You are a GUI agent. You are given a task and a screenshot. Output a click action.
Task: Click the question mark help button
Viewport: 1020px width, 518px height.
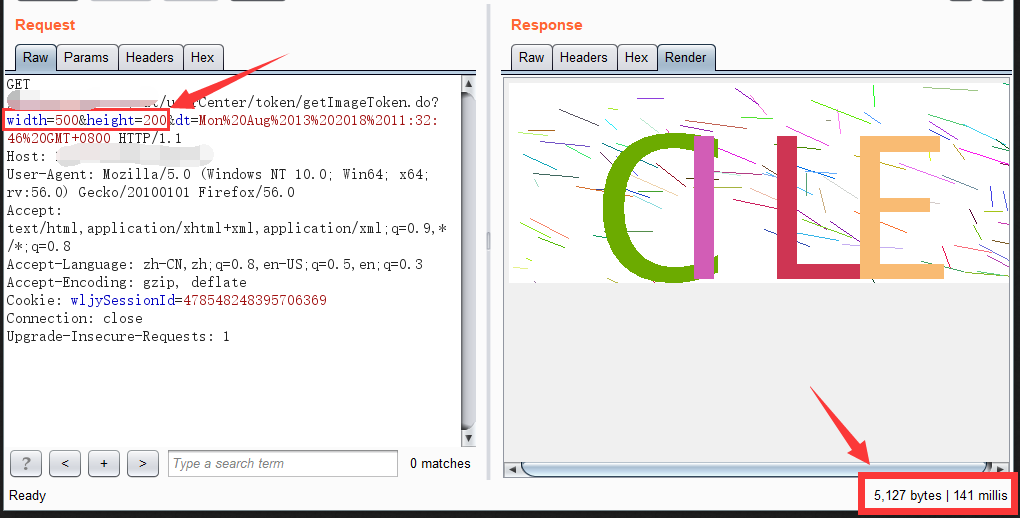[x=26, y=463]
